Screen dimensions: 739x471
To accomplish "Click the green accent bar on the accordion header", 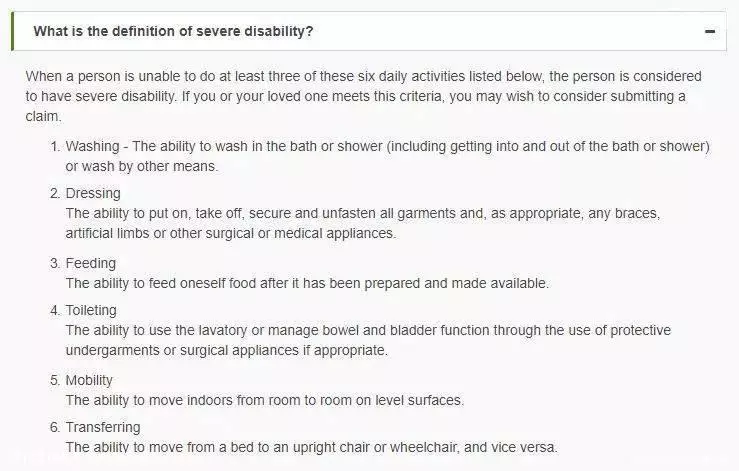I will coord(13,32).
